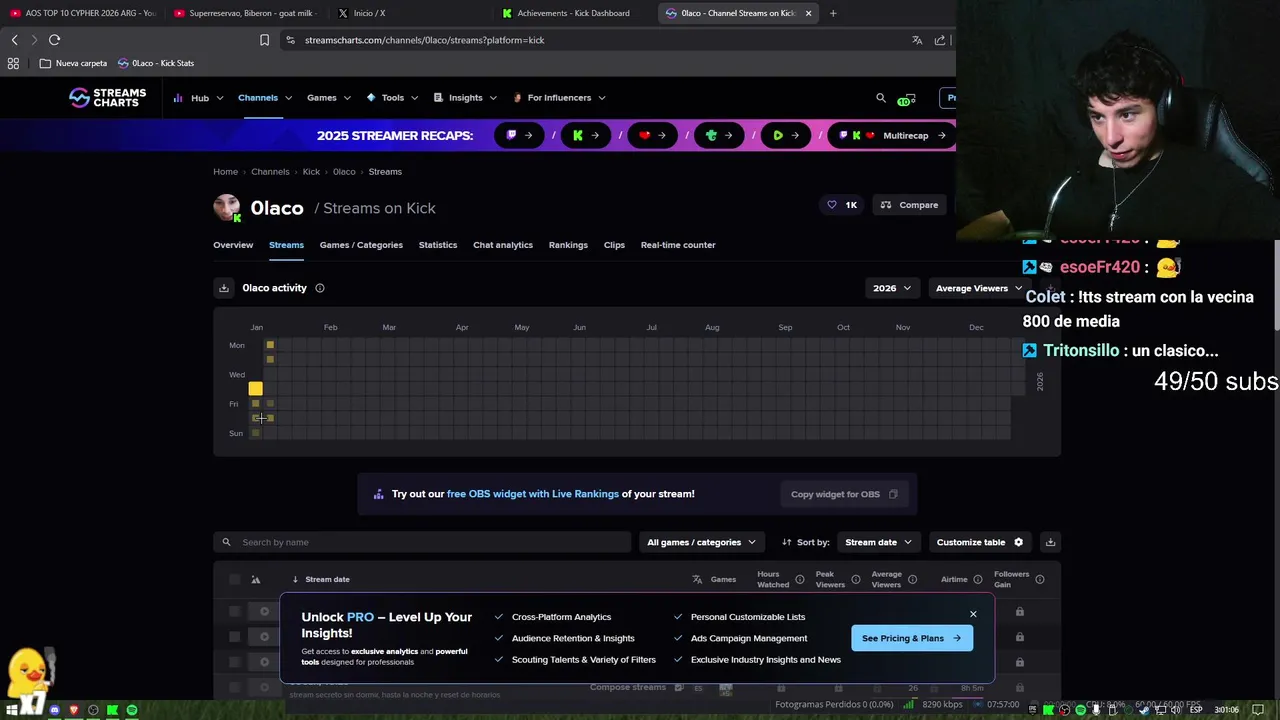Image resolution: width=1280 pixels, height=720 pixels.
Task: Click Hours Watched info icon
Action: pyautogui.click(x=799, y=579)
